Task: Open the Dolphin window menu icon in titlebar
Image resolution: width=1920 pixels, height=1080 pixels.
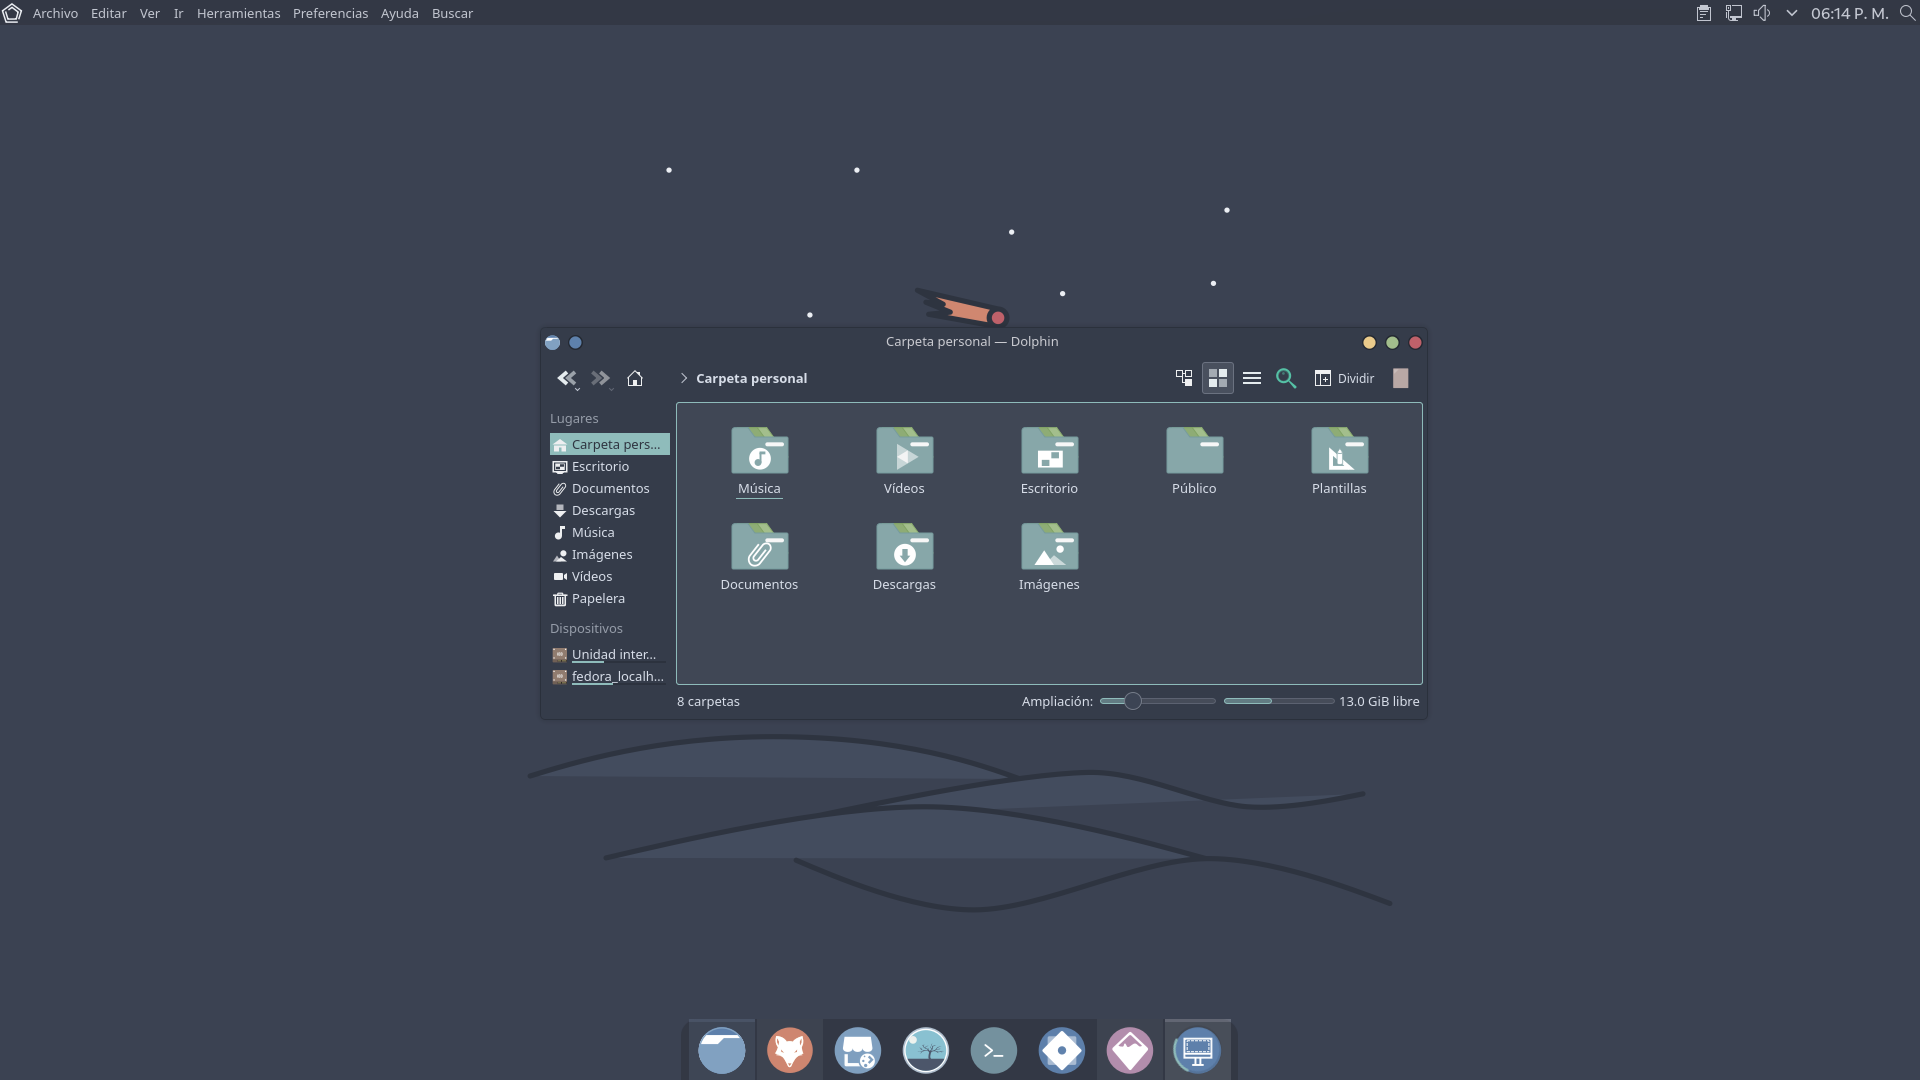Action: (553, 342)
